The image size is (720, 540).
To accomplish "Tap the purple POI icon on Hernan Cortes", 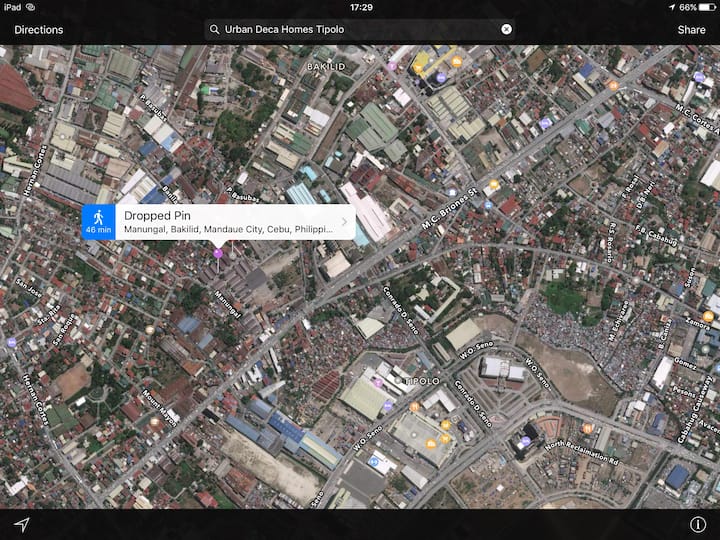I will [x=12, y=342].
